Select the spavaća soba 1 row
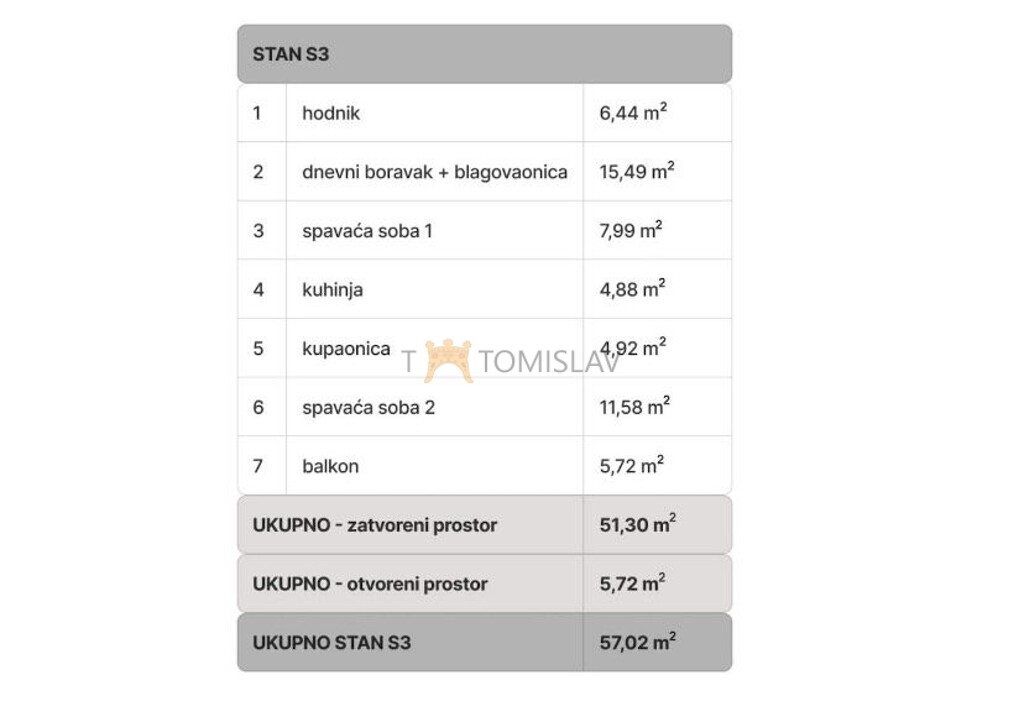Viewport: 1024px width, 722px height. [485, 230]
